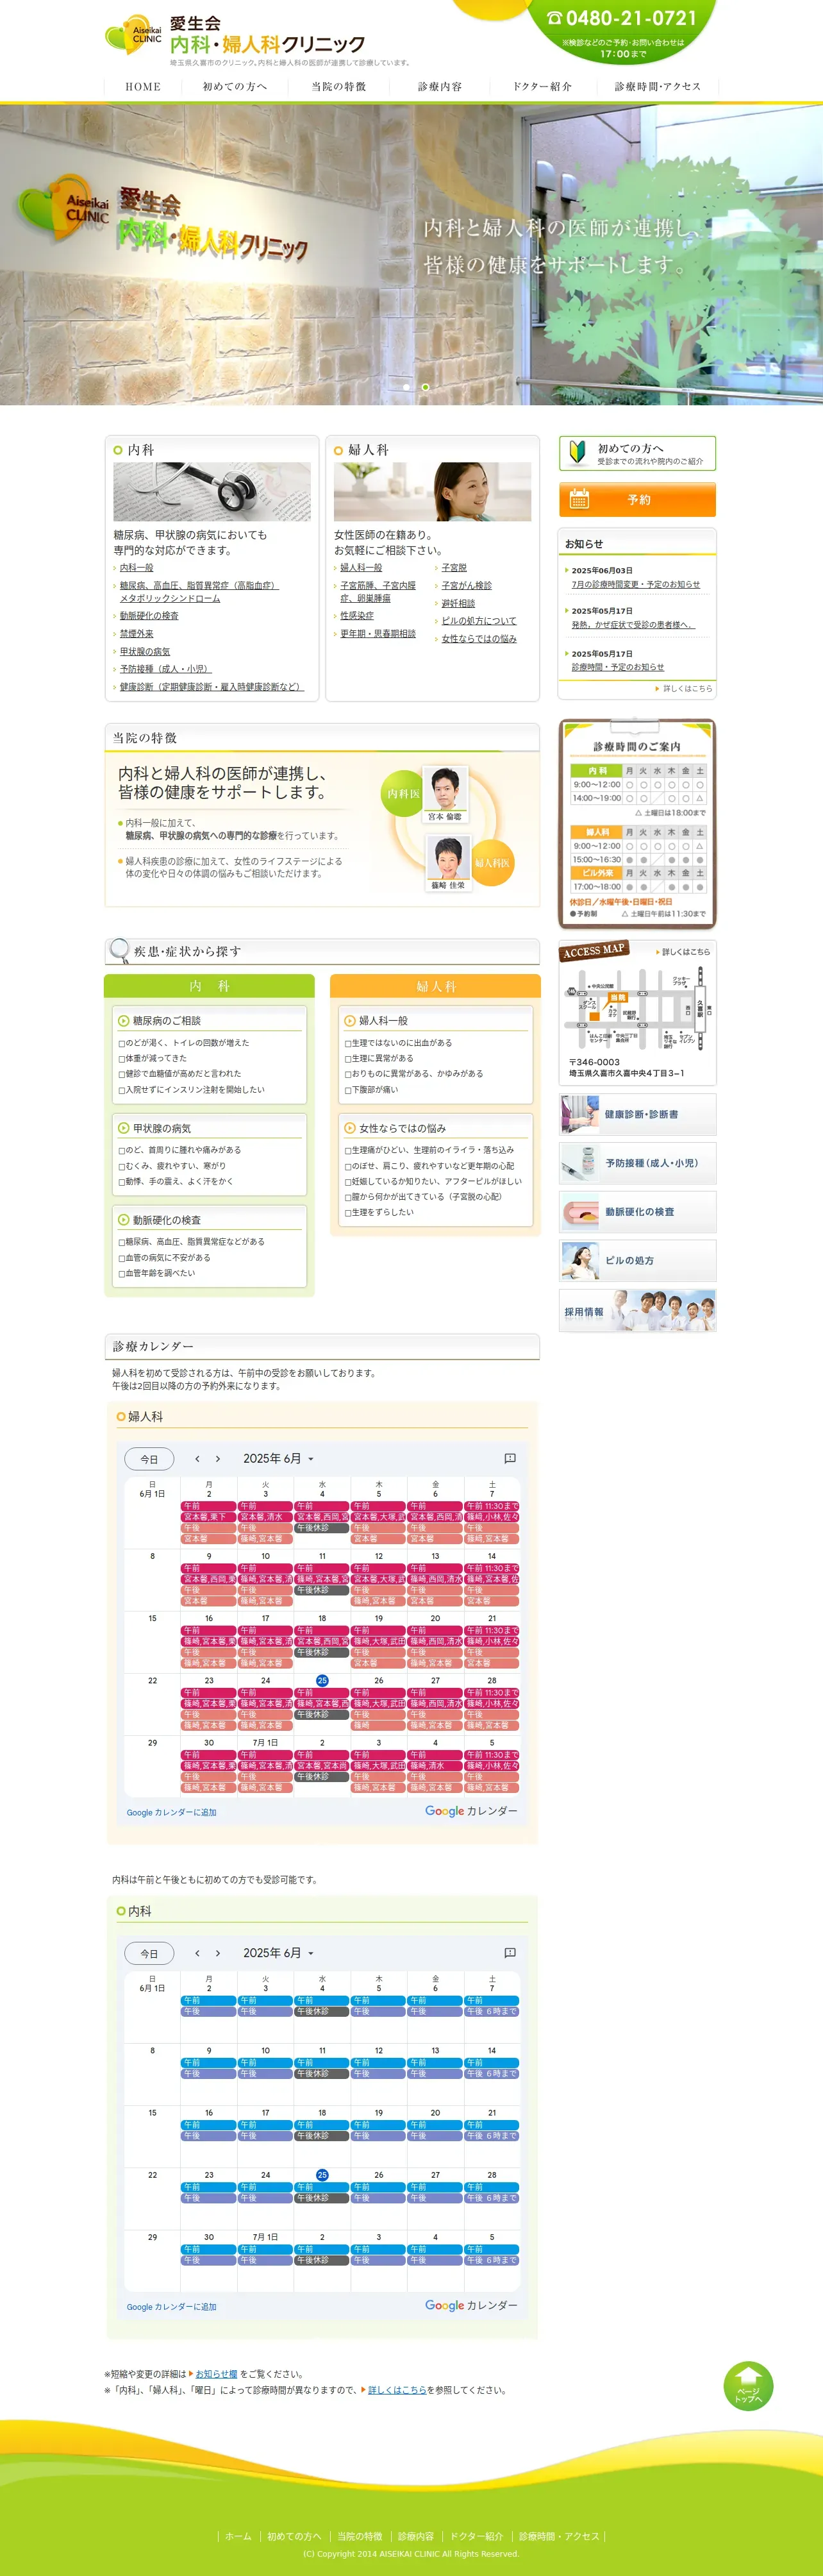
Task: Click the 今日 button in the 内科 calendar
Action: (x=149, y=1954)
